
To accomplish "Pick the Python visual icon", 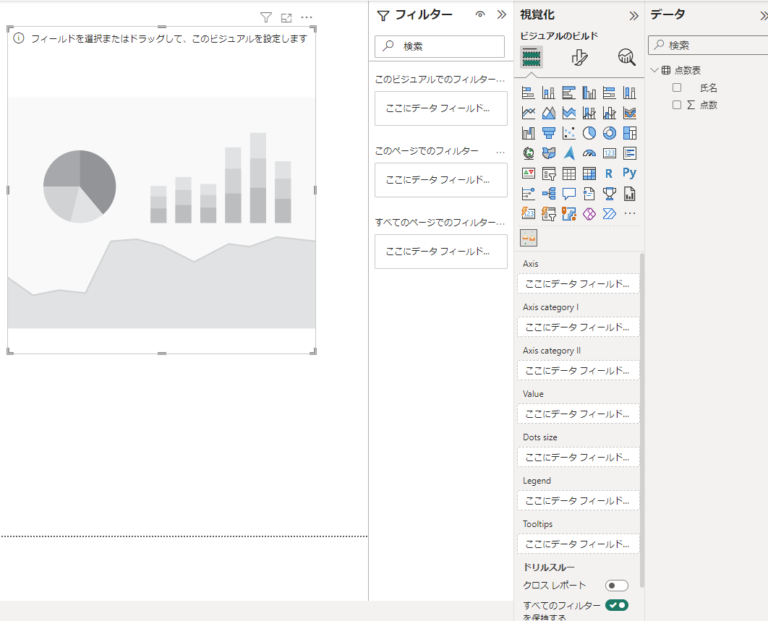I will tap(629, 173).
